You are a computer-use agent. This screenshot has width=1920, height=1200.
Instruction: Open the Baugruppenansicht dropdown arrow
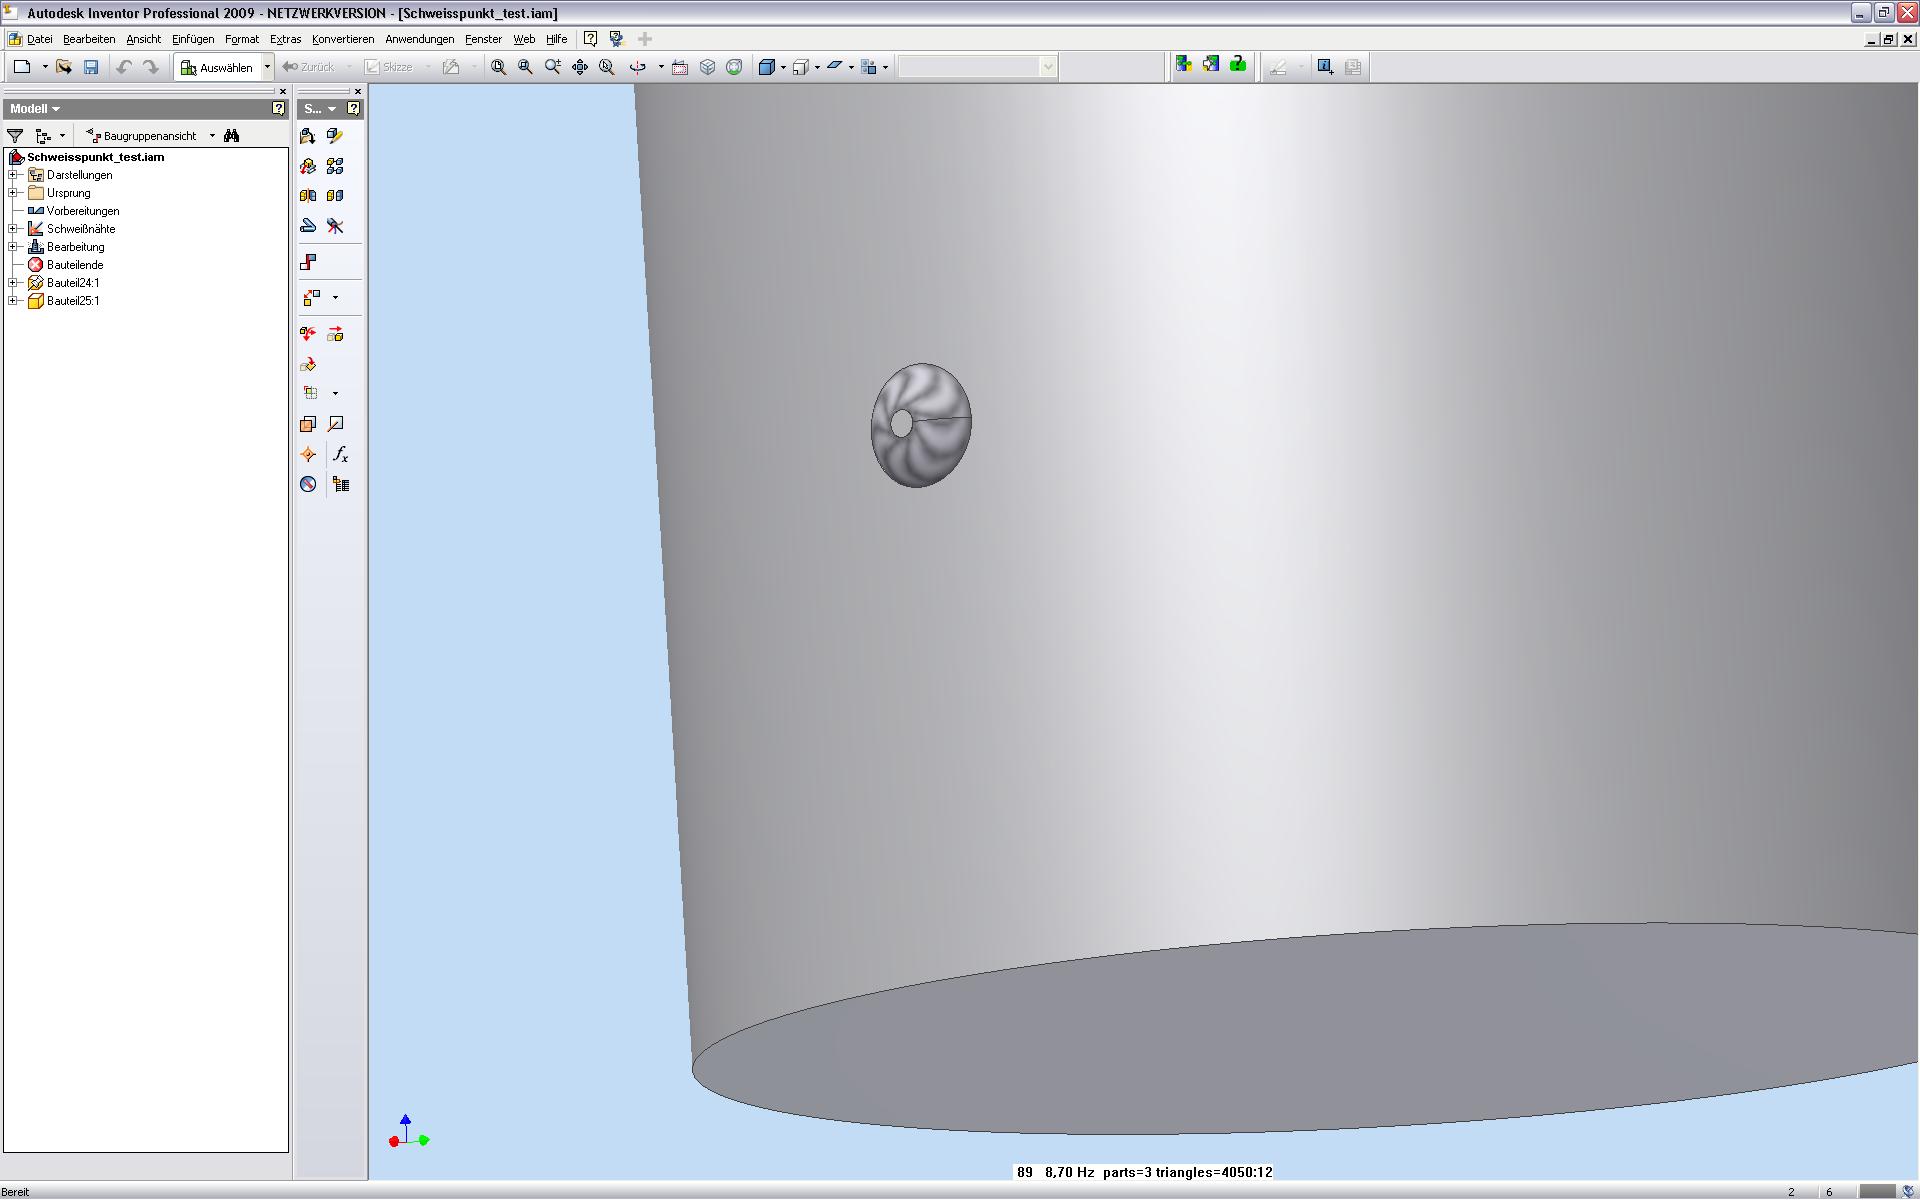pyautogui.click(x=212, y=136)
